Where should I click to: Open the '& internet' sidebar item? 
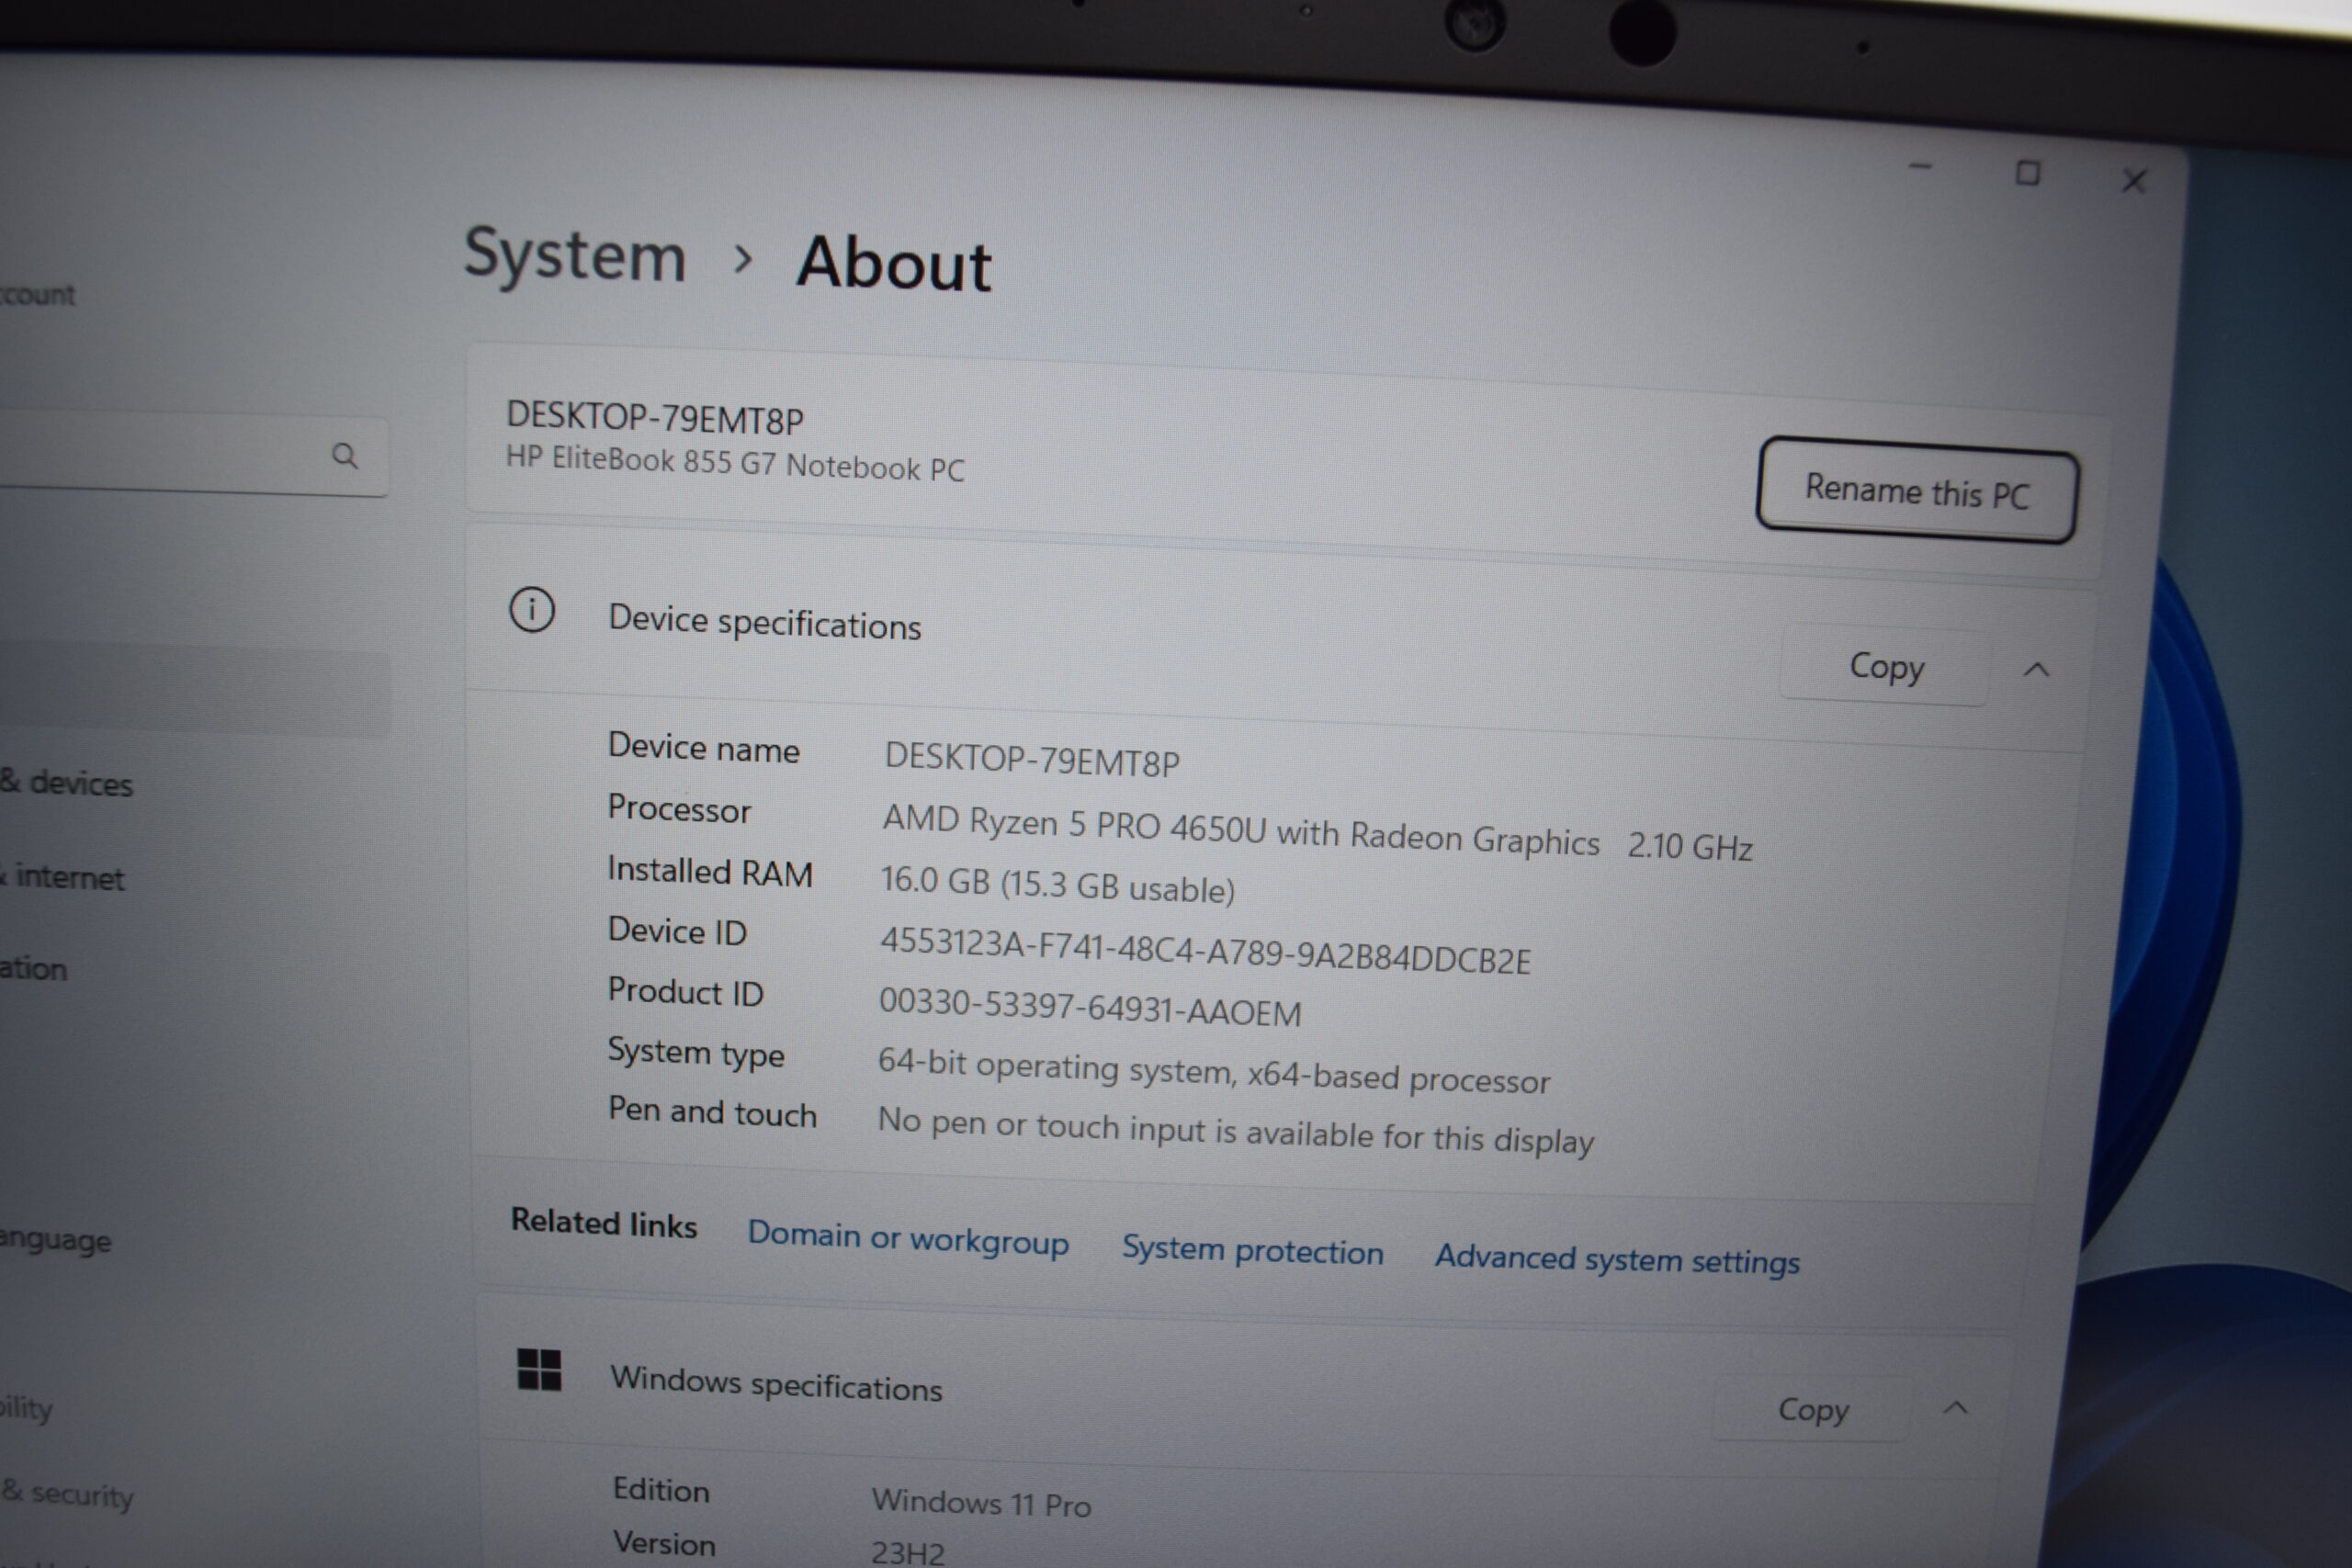[x=62, y=877]
